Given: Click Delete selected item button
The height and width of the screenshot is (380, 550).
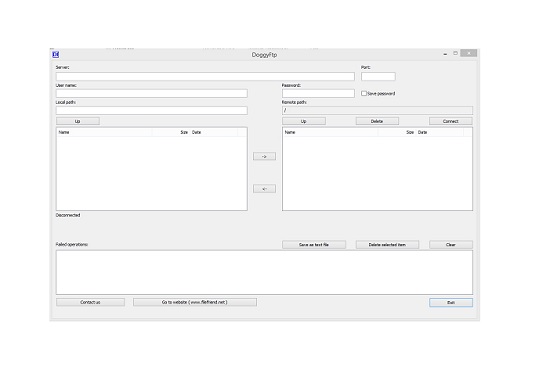Looking at the screenshot, I should click(x=387, y=245).
